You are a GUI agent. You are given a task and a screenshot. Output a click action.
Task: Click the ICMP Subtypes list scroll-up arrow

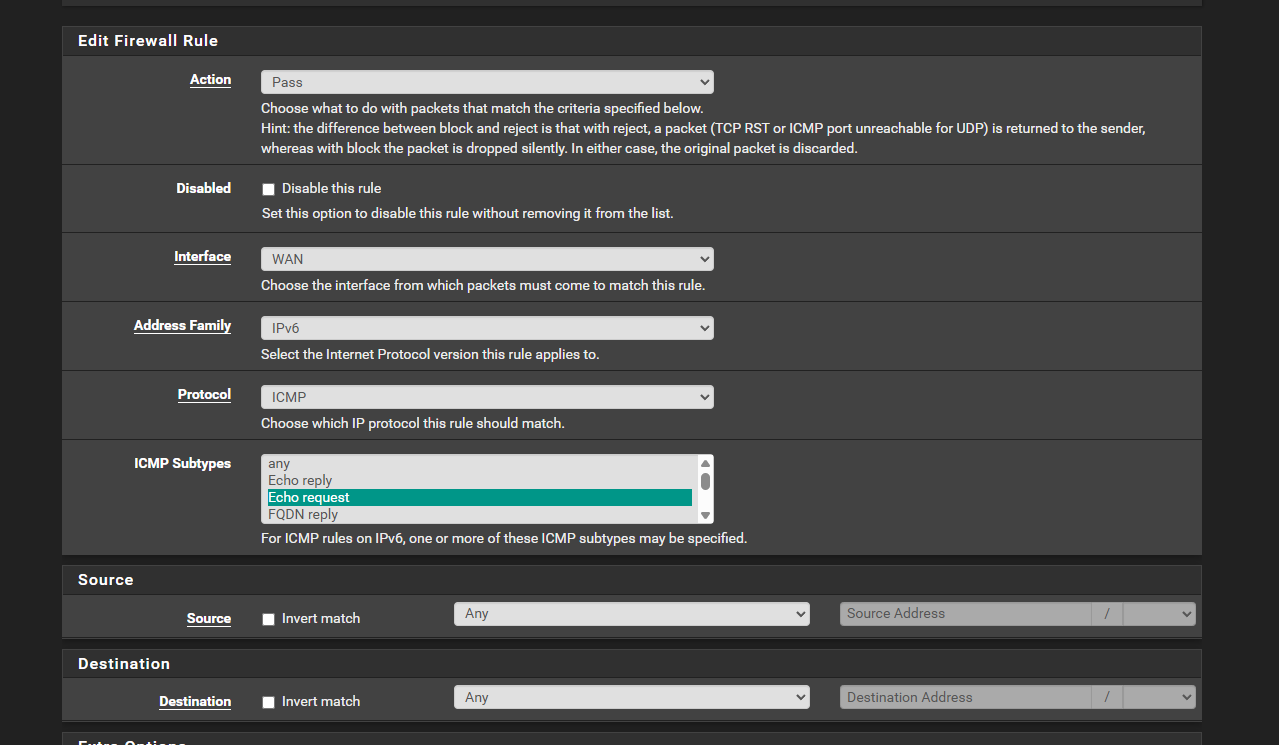[x=705, y=463]
